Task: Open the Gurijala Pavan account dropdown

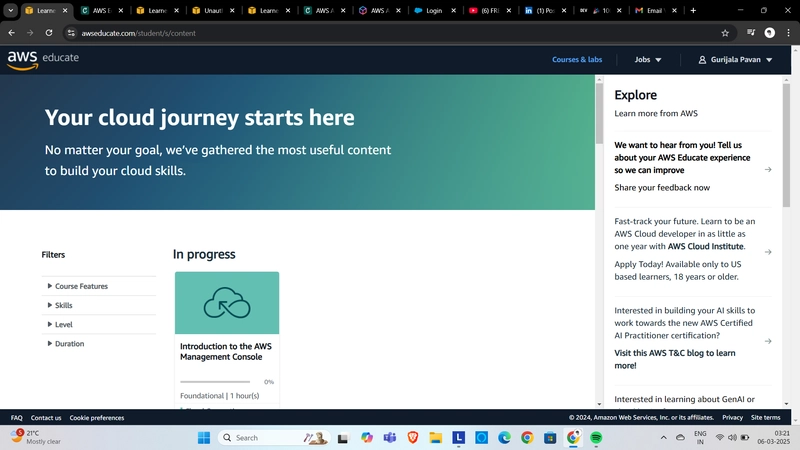Action: 735,60
